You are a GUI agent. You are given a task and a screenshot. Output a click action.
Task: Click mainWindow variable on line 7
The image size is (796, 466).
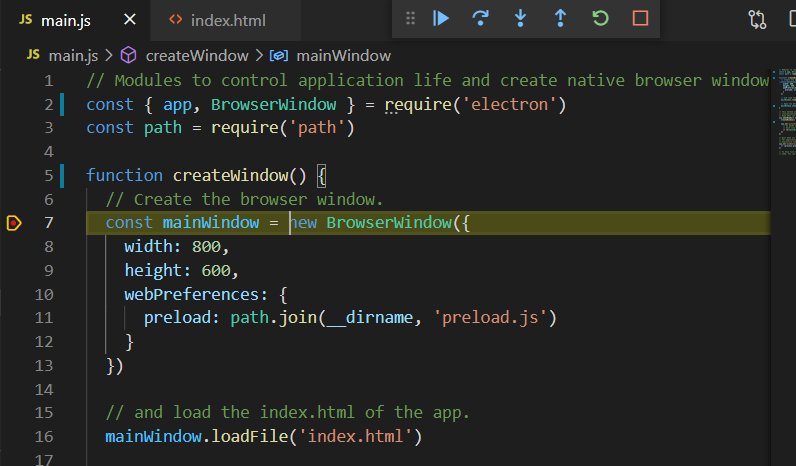211,223
